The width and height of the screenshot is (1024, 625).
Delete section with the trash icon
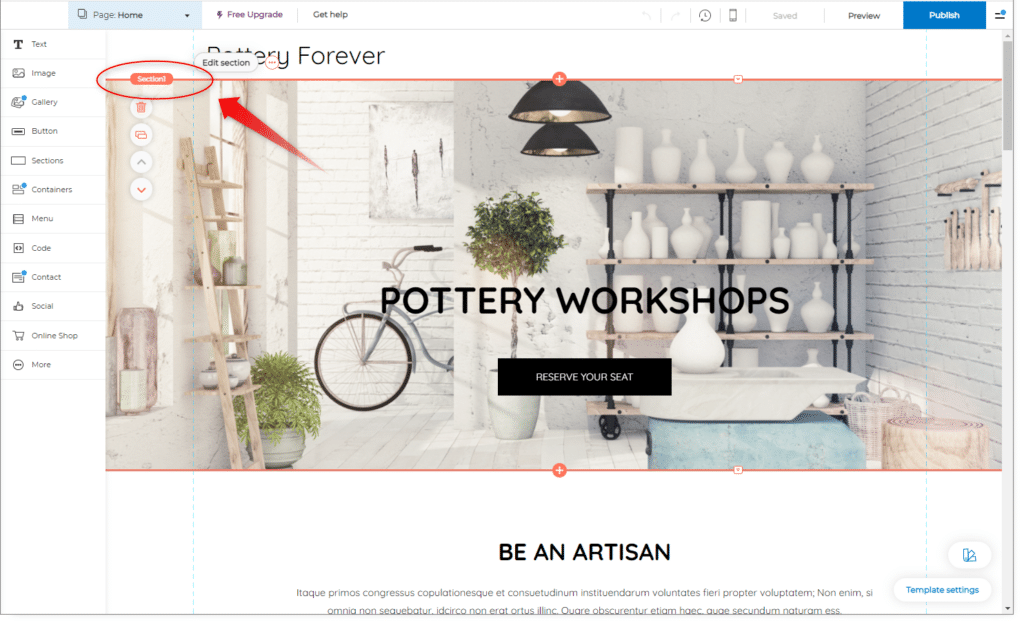tap(141, 107)
